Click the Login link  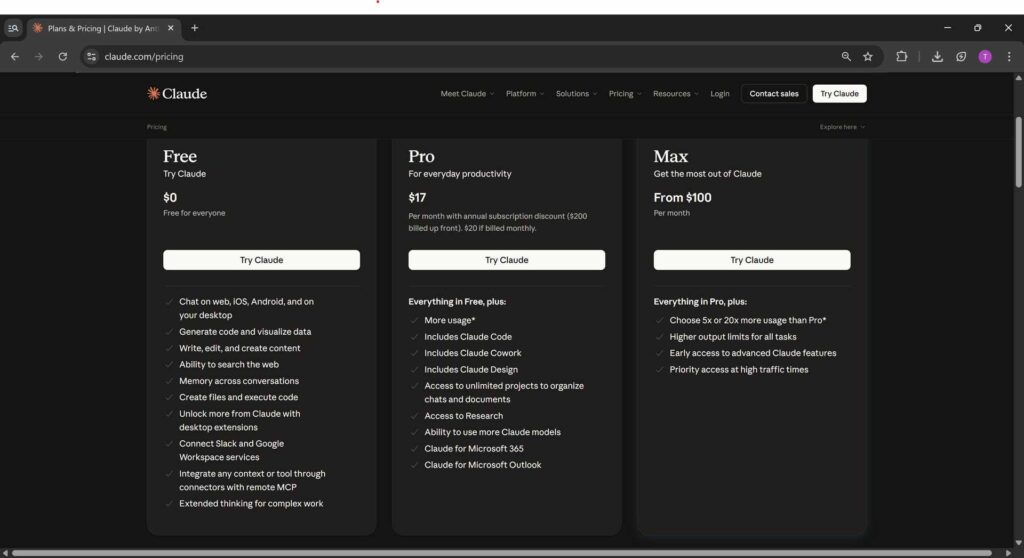pos(720,93)
